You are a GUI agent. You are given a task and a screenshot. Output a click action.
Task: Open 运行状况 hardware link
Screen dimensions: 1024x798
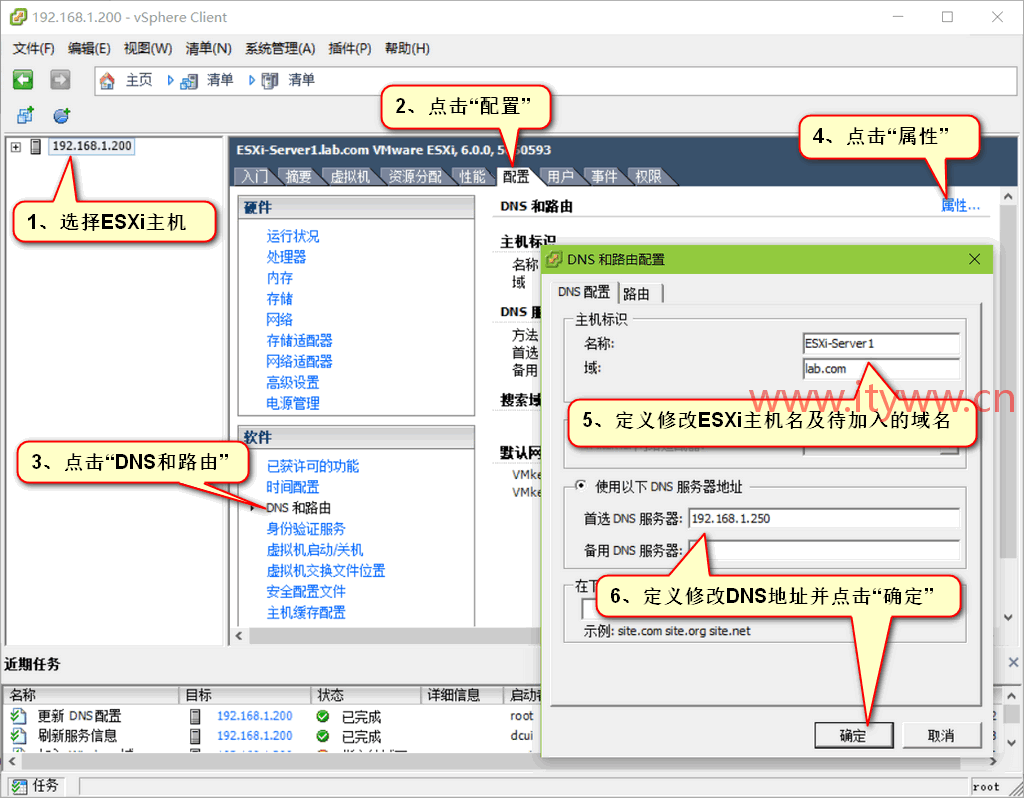293,236
